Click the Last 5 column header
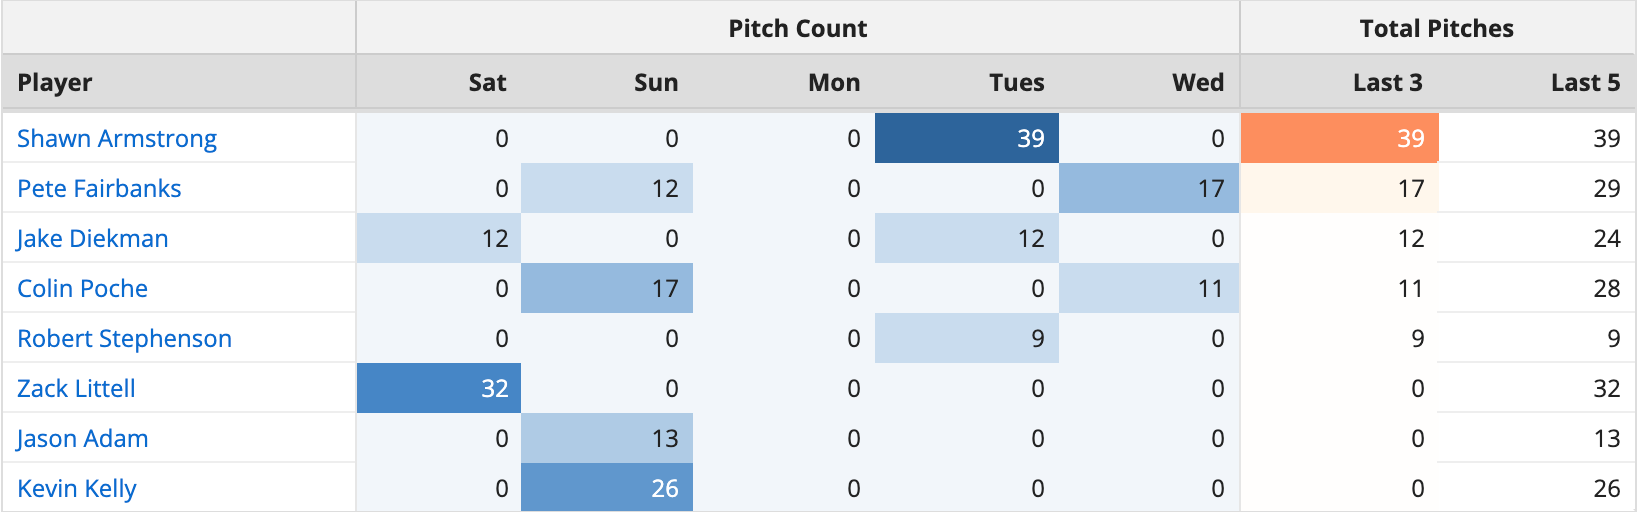The height and width of the screenshot is (512, 1640). coord(1585,82)
